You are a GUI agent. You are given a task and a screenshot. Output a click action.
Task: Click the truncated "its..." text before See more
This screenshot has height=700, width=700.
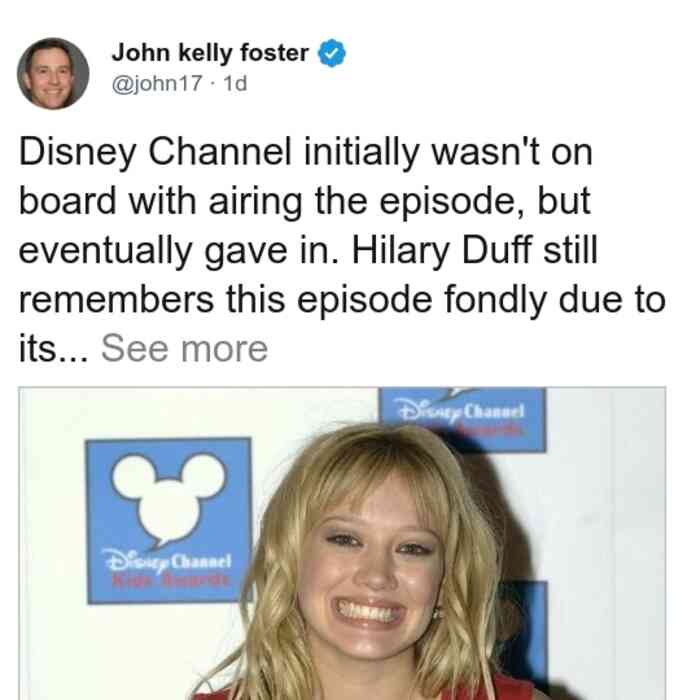(54, 349)
